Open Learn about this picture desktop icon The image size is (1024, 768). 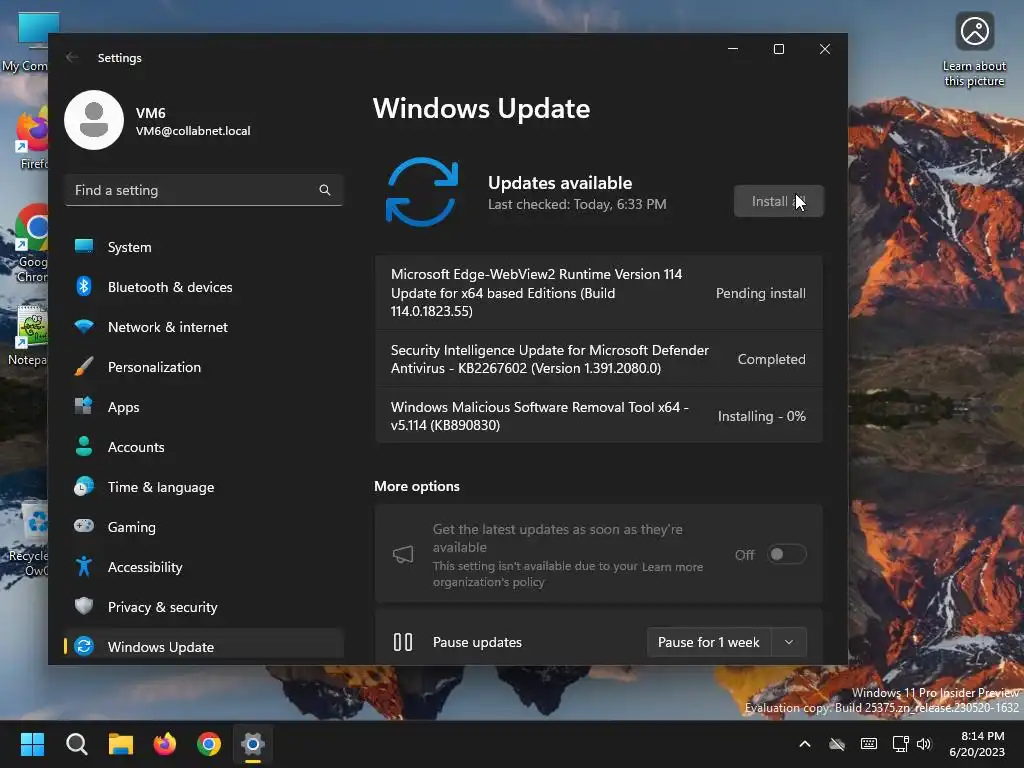point(974,50)
